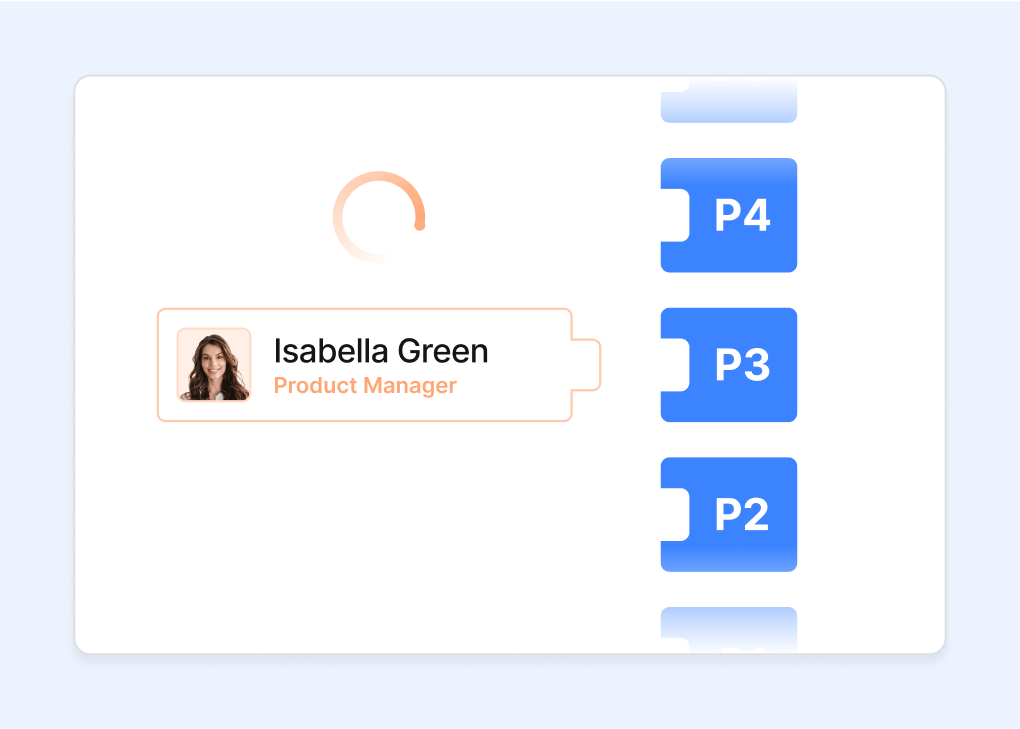Select the blue P4 puzzle block
The width and height of the screenshot is (1020, 729).
pyautogui.click(x=729, y=215)
